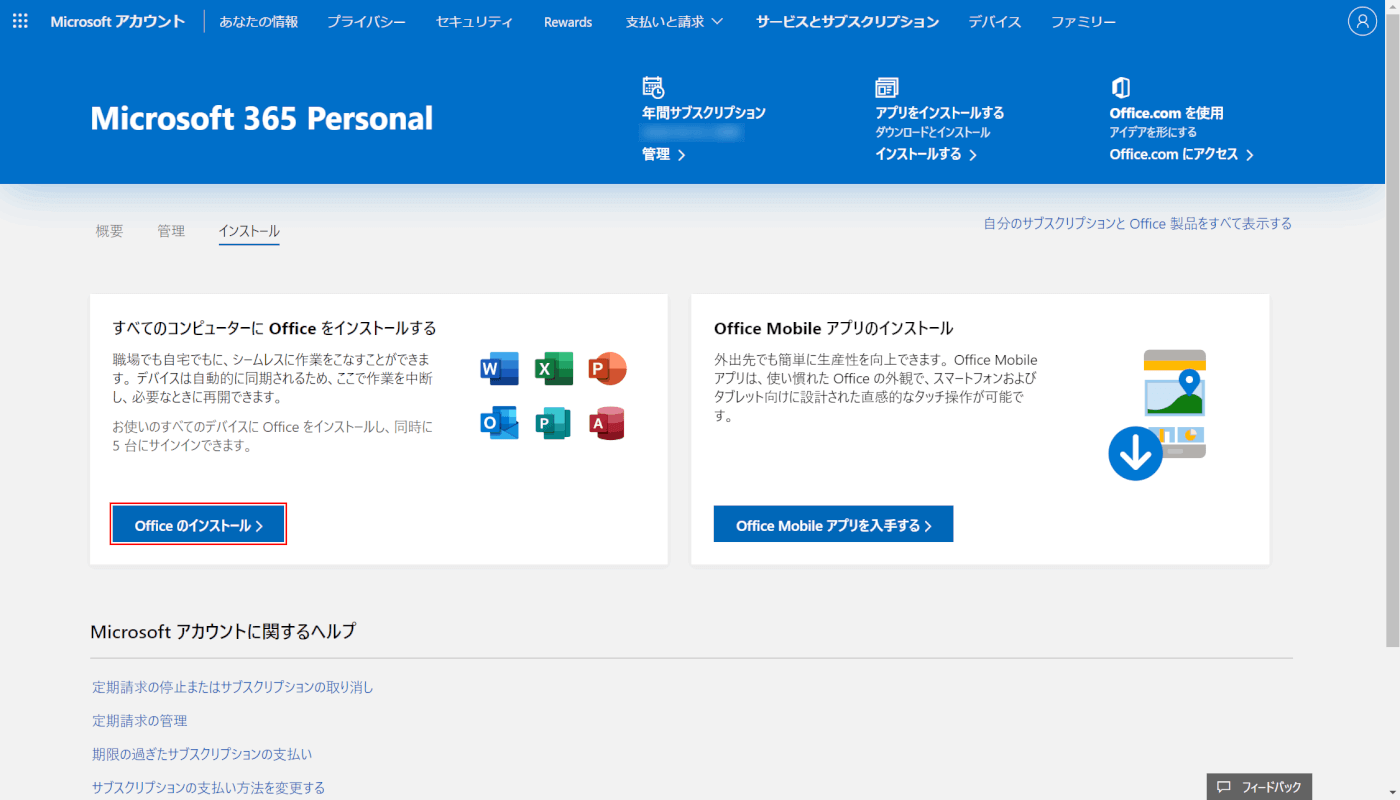Click the Publisher app icon
The height and width of the screenshot is (800, 1400).
[553, 423]
